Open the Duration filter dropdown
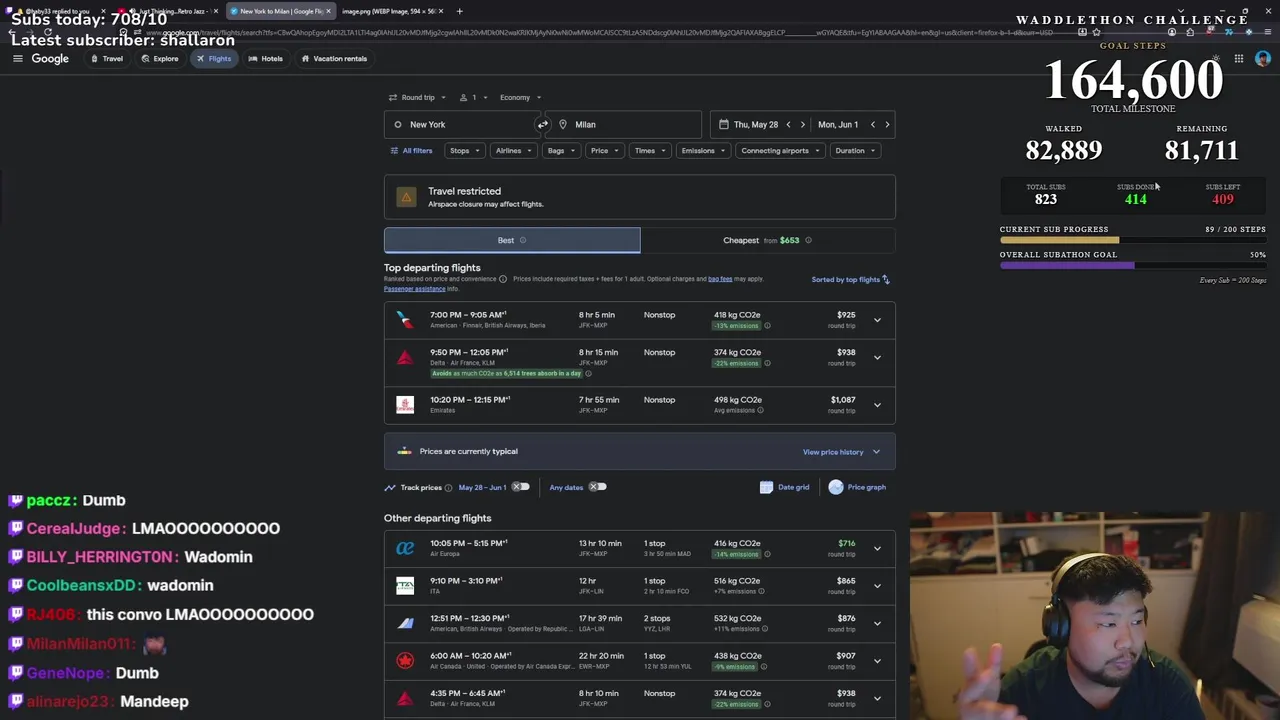The image size is (1280, 720). pyautogui.click(x=855, y=150)
